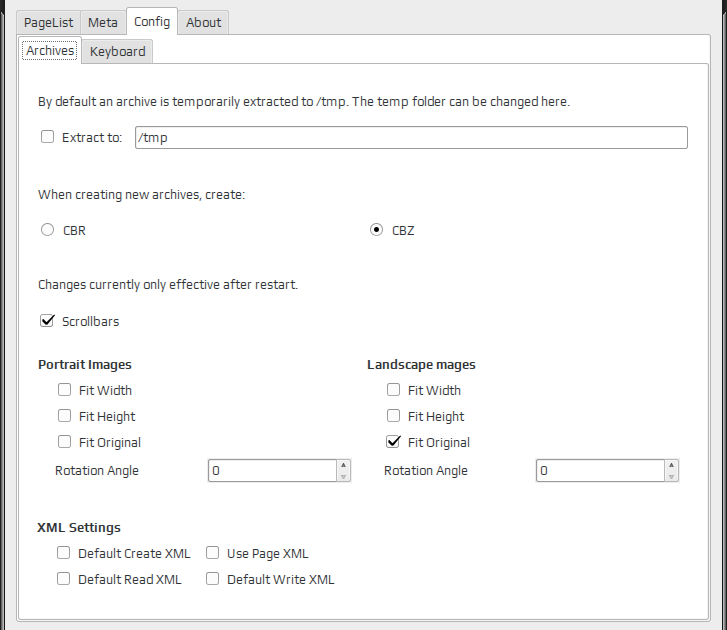Screen dimensions: 727x630
Task: Increase Portrait Rotation Angle with up arrow
Action: pos(344,465)
